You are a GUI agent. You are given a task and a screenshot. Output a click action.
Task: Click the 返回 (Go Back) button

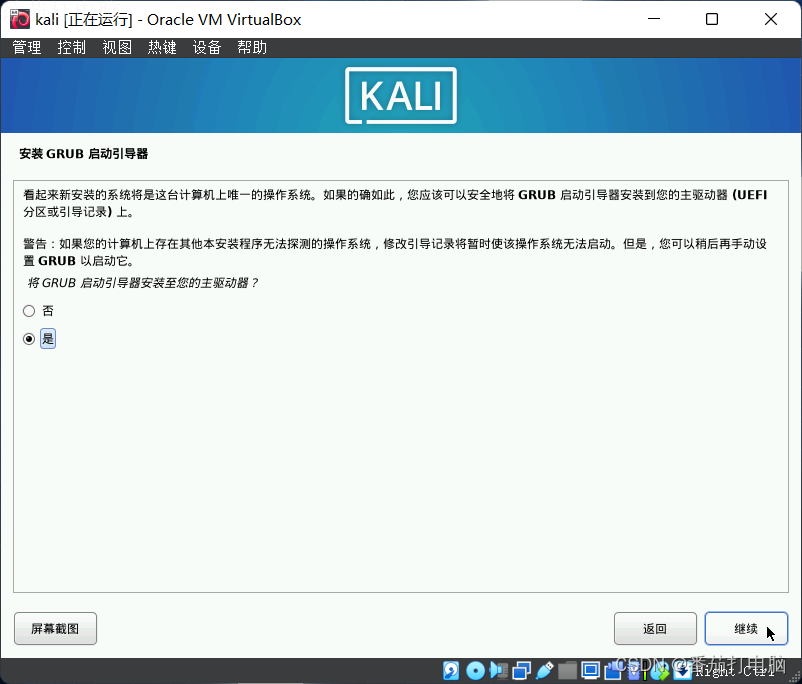655,628
